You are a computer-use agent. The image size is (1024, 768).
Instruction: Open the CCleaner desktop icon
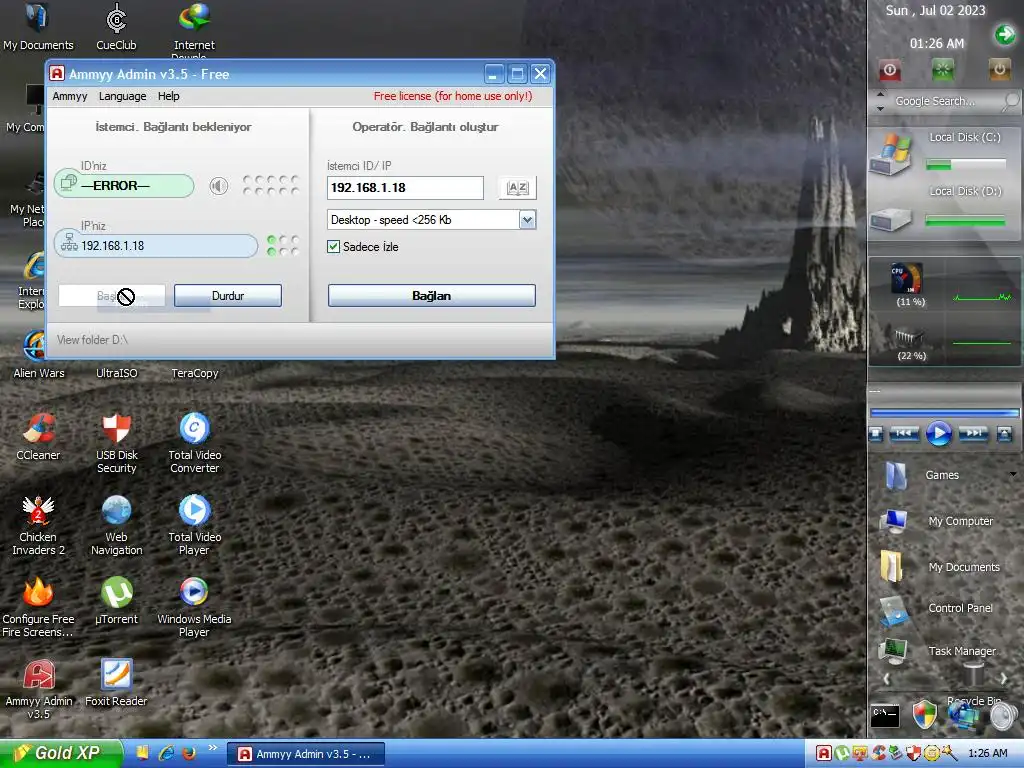pos(38,437)
